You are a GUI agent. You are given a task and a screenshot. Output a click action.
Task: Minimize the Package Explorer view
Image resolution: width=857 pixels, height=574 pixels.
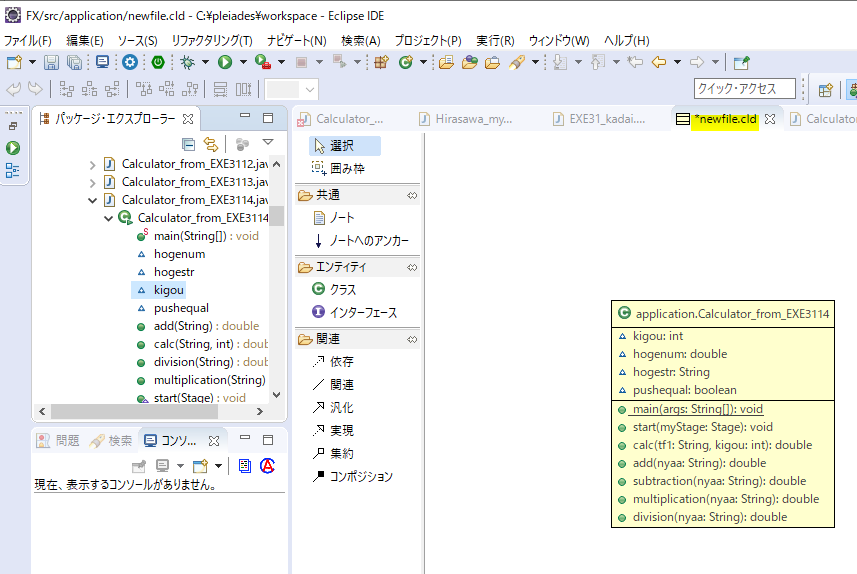pos(245,116)
